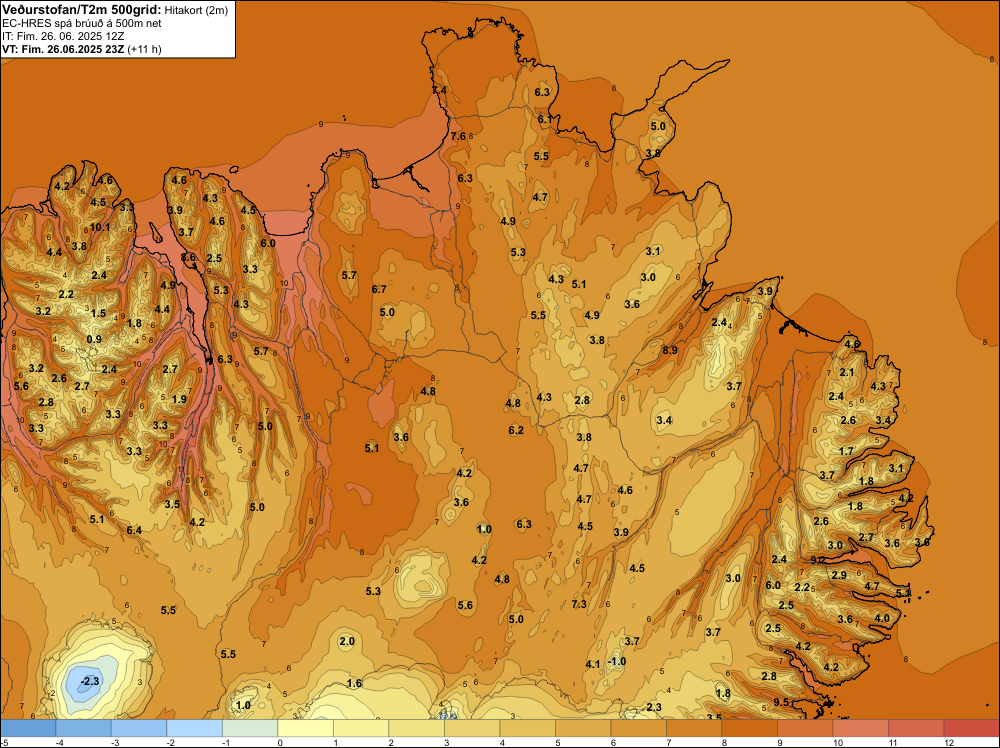Click the legend scale label "-4"
The width and height of the screenshot is (1000, 748).
(60, 742)
